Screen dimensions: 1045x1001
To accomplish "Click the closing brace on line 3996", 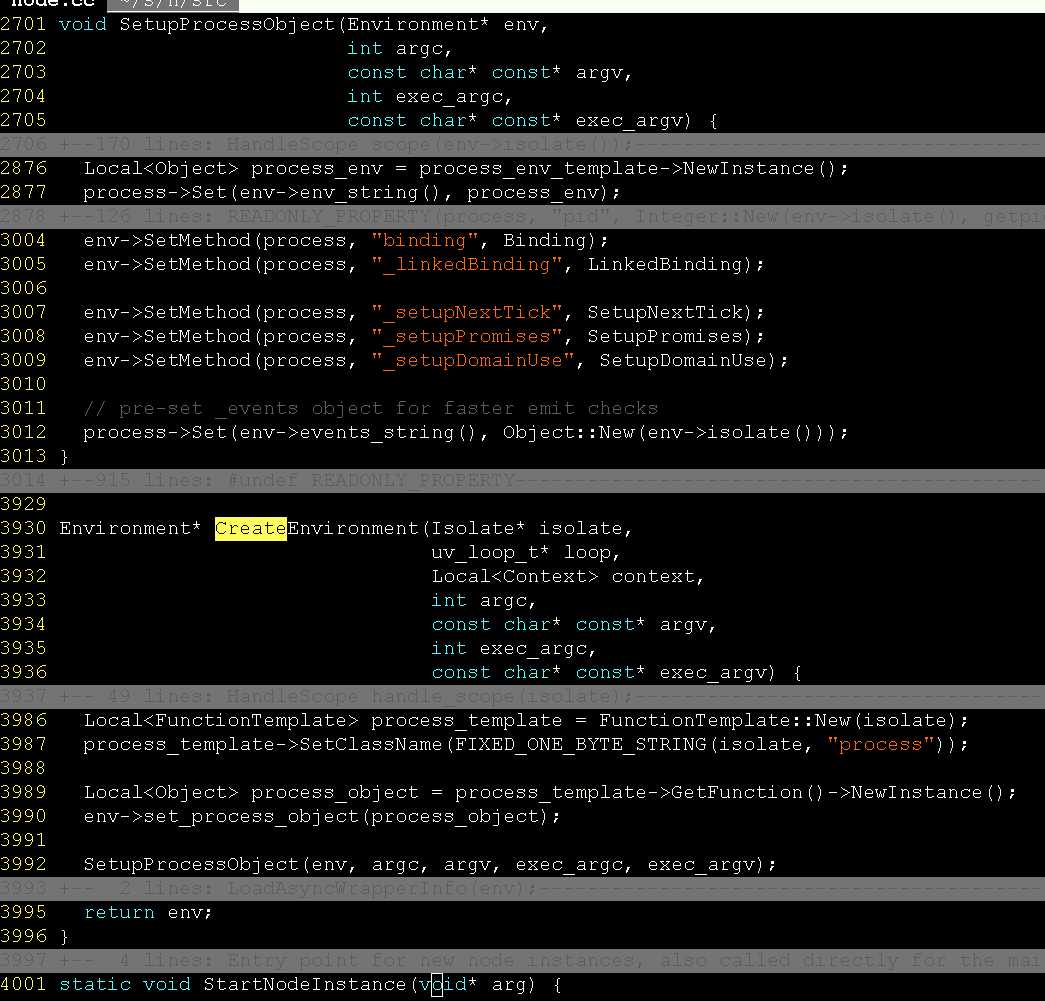I will click(64, 936).
